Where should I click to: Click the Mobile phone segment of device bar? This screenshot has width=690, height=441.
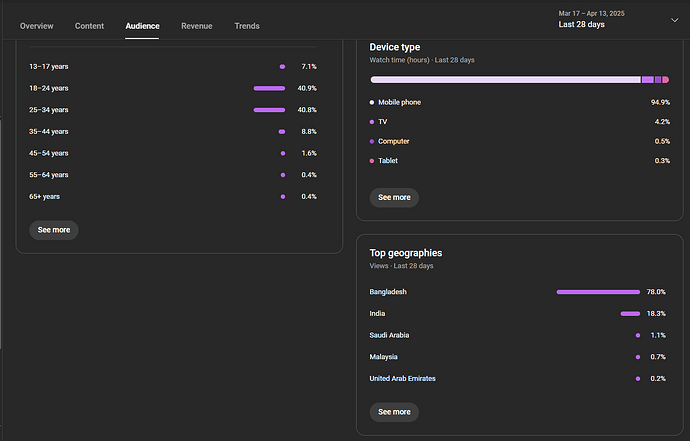click(505, 79)
